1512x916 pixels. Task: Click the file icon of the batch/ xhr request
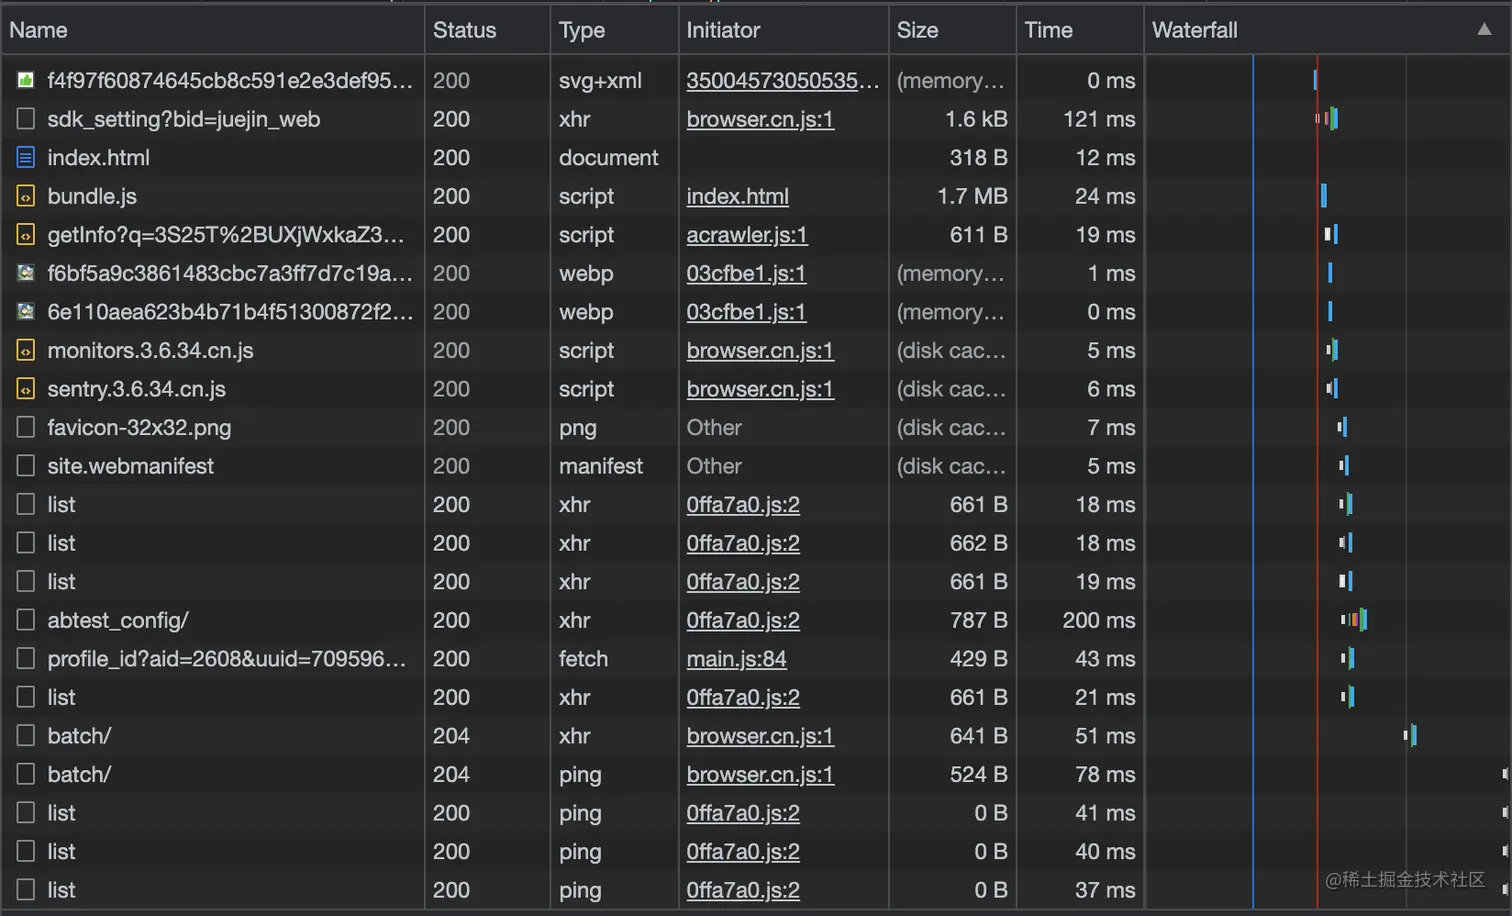26,736
